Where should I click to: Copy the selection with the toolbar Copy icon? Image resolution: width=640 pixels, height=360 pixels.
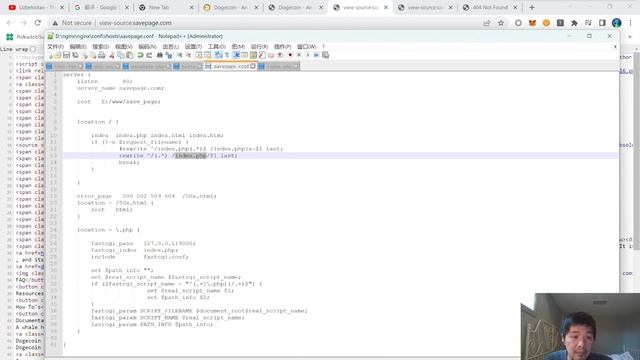(120, 55)
